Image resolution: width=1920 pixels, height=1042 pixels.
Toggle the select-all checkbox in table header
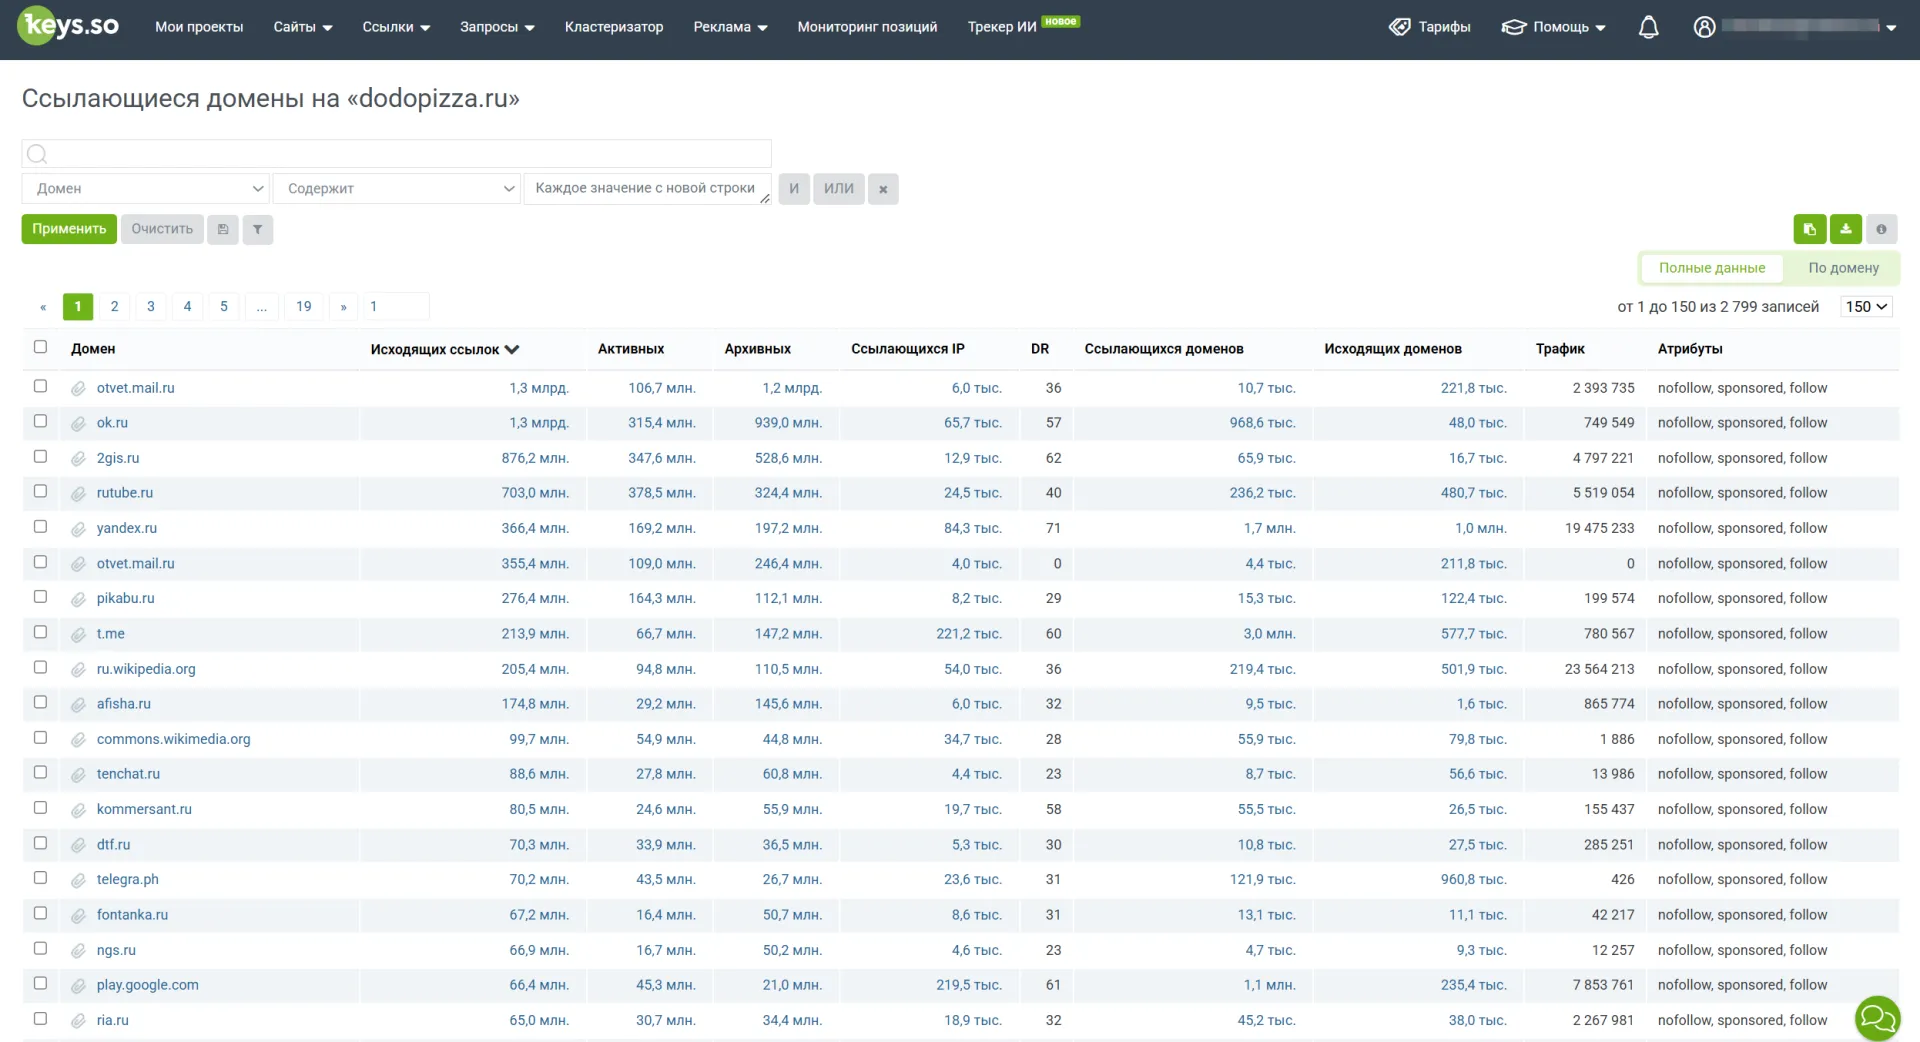40,347
